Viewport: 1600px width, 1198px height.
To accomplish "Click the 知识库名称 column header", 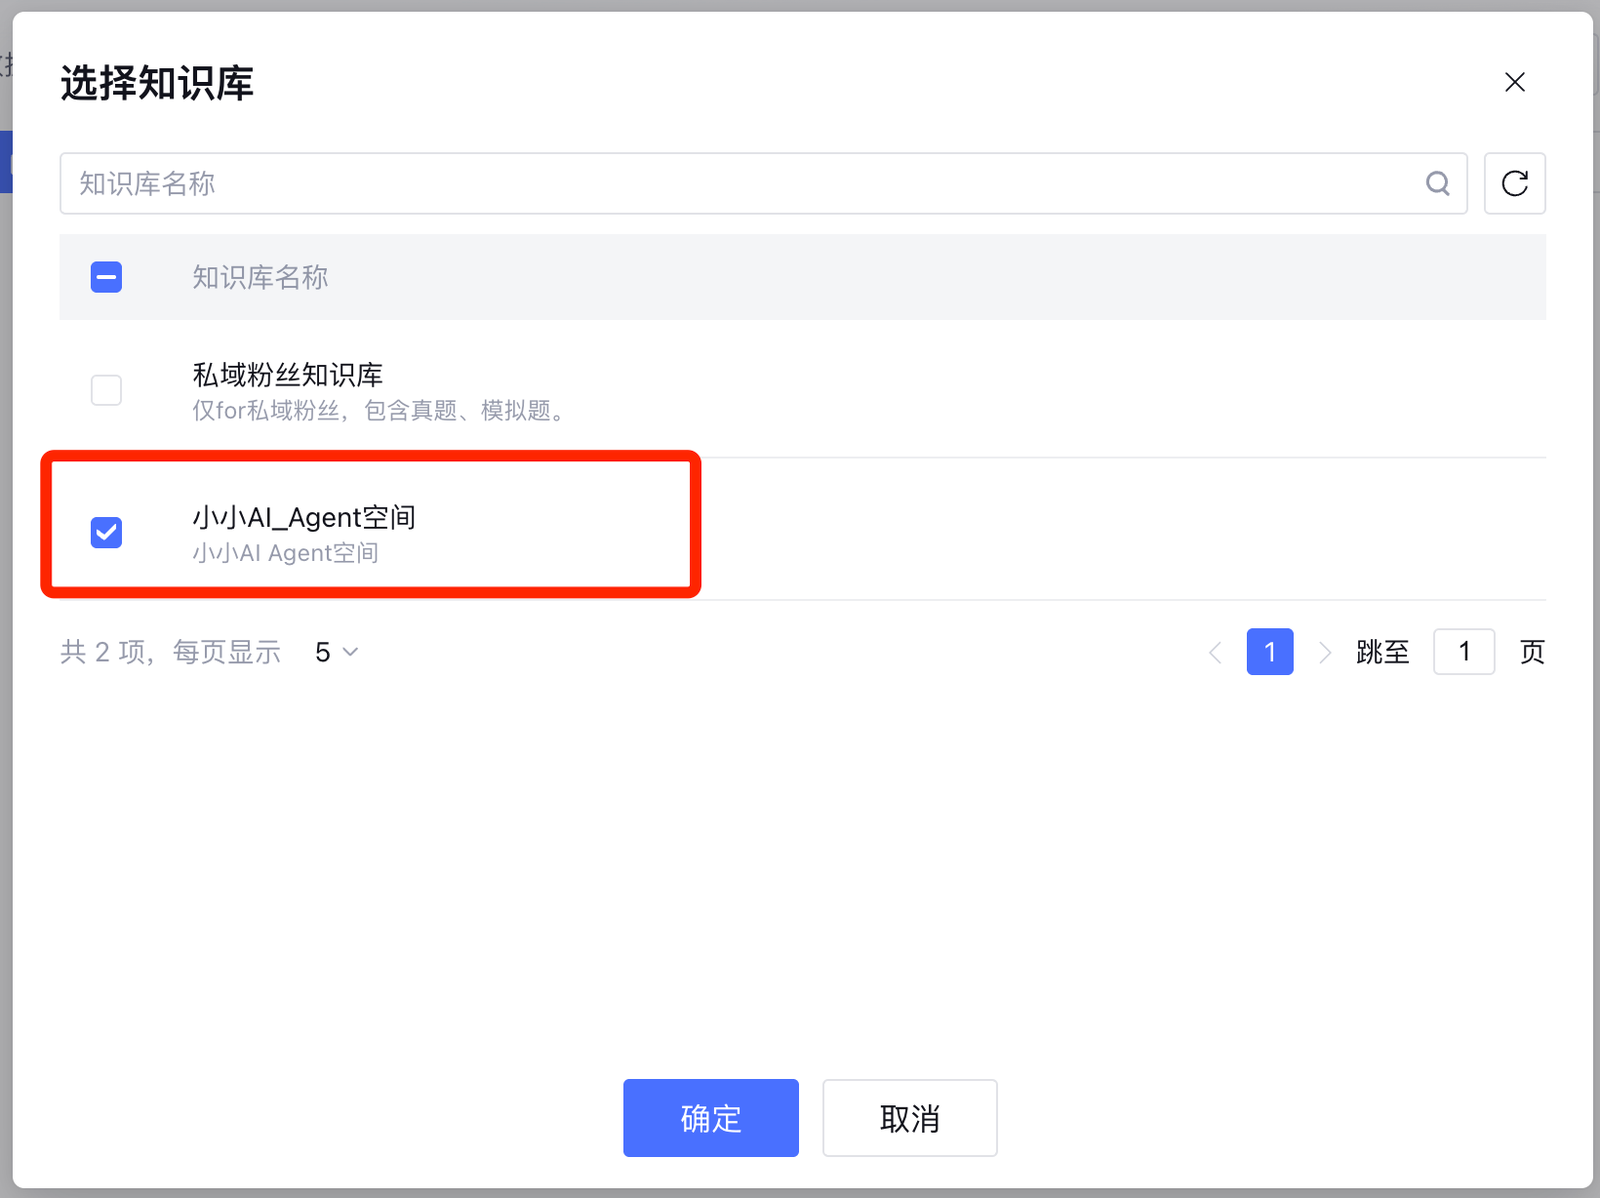I will coord(260,277).
